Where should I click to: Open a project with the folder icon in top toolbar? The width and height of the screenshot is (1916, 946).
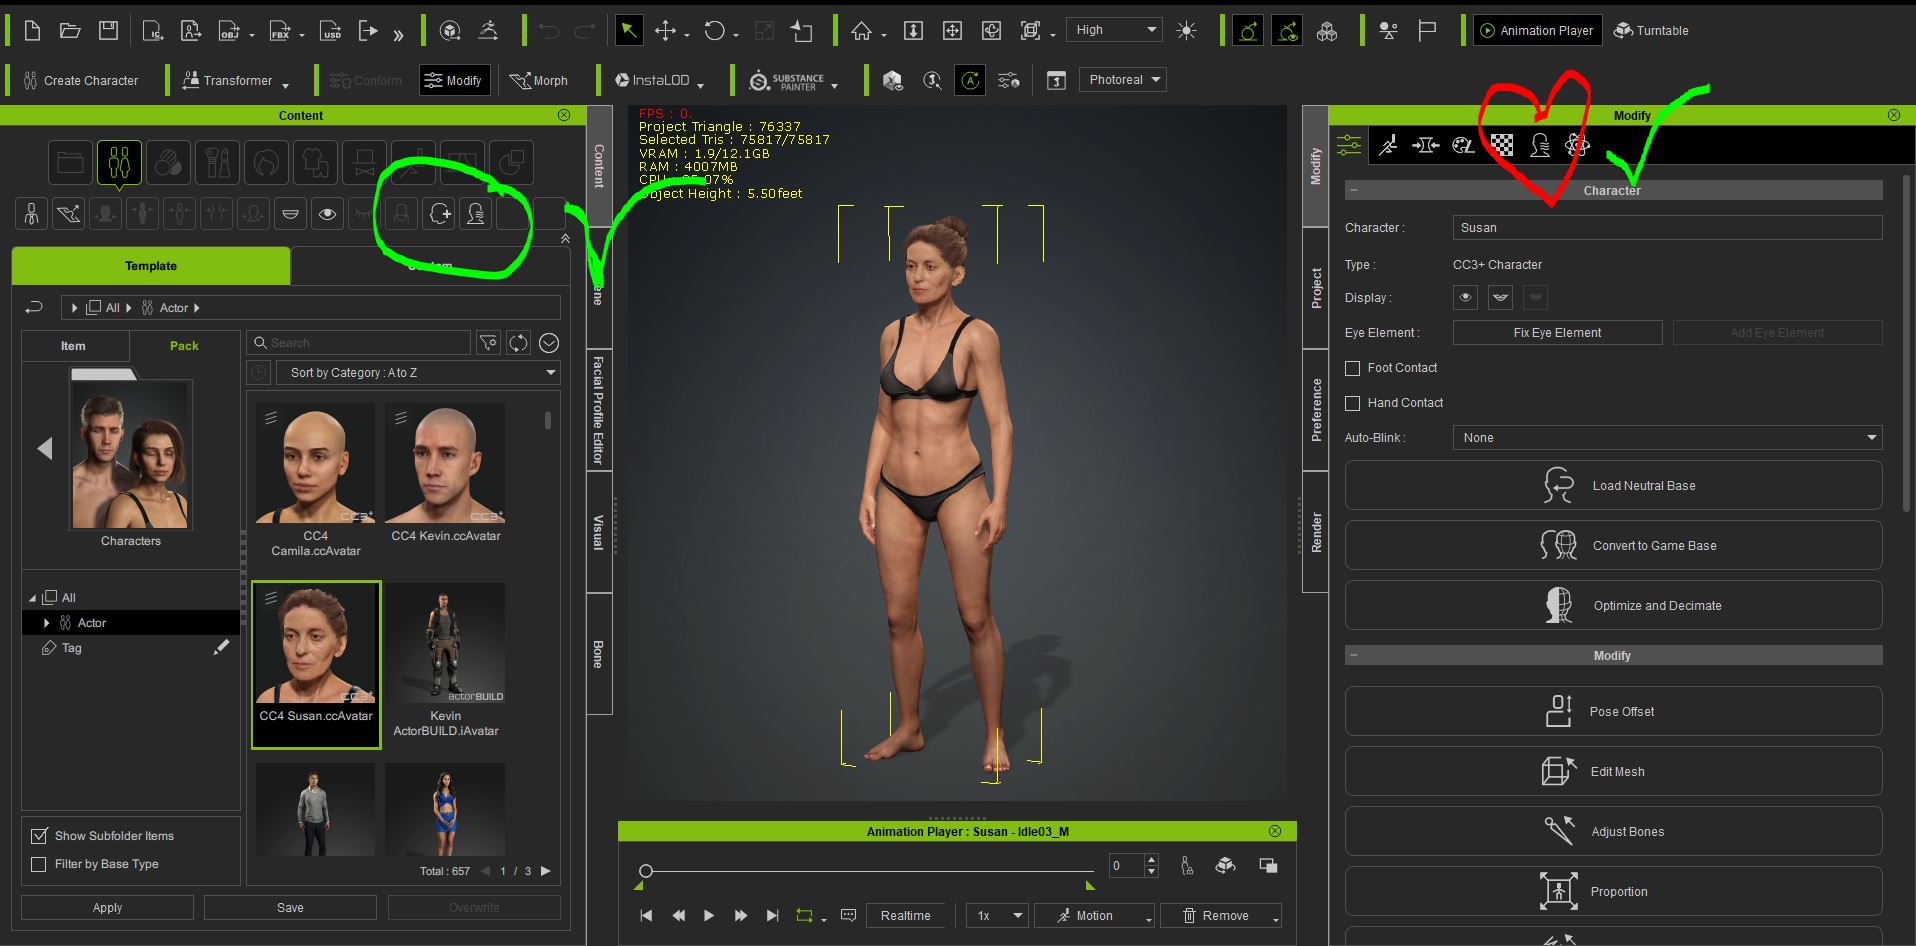tap(70, 31)
